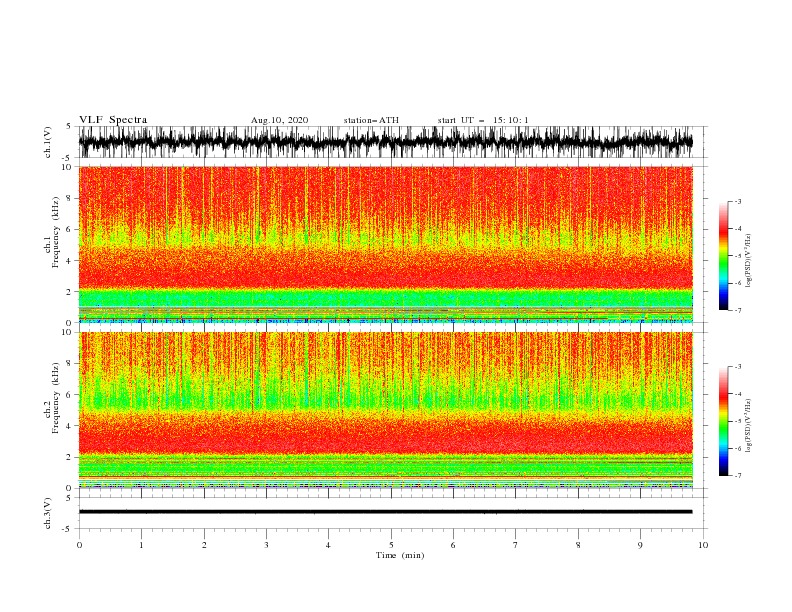Click the ch.3 voltage waveform trace
The height and width of the screenshot is (612, 792).
point(385,512)
